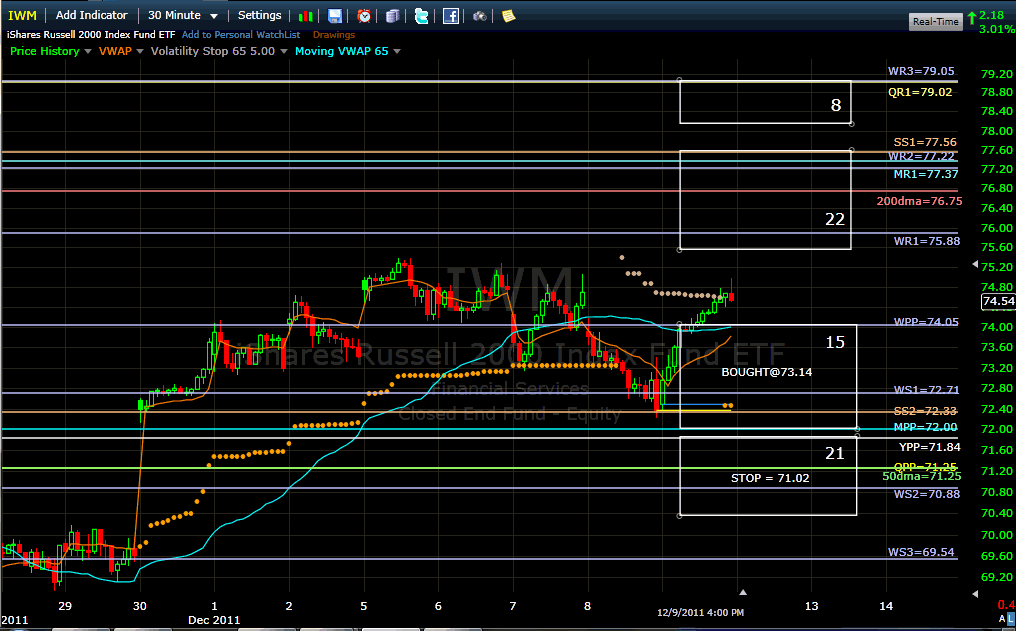Click the Add Indicator button
This screenshot has width=1016, height=631.
92,15
